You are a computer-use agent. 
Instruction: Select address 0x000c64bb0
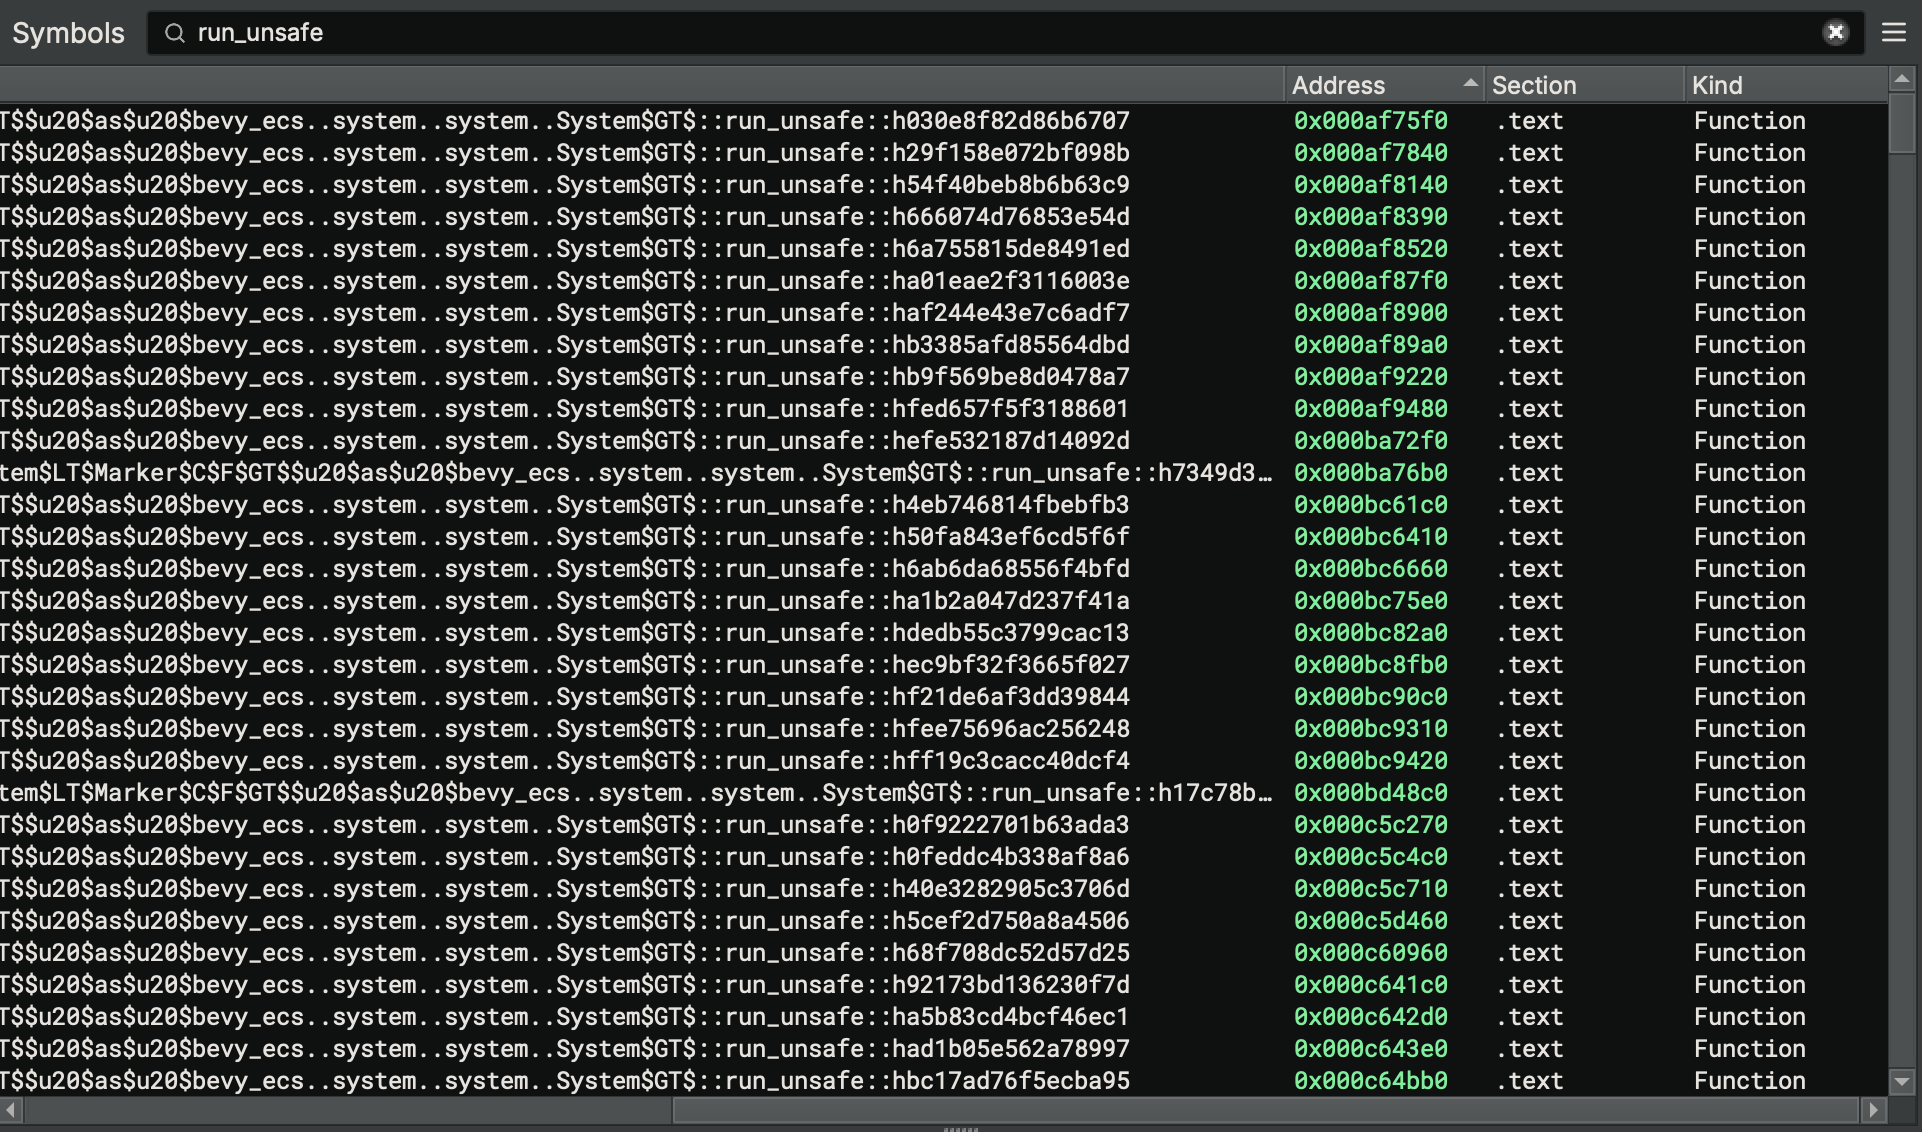[x=1370, y=1081]
